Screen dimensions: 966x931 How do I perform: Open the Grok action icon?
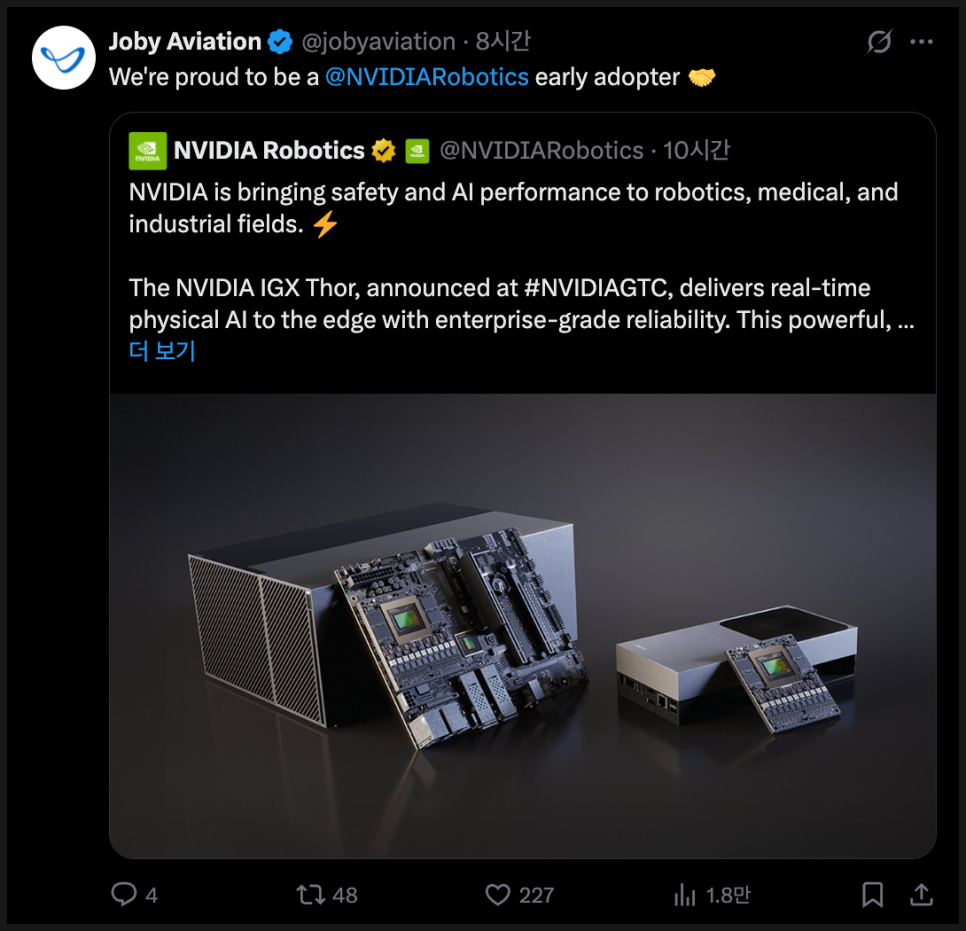pyautogui.click(x=879, y=42)
